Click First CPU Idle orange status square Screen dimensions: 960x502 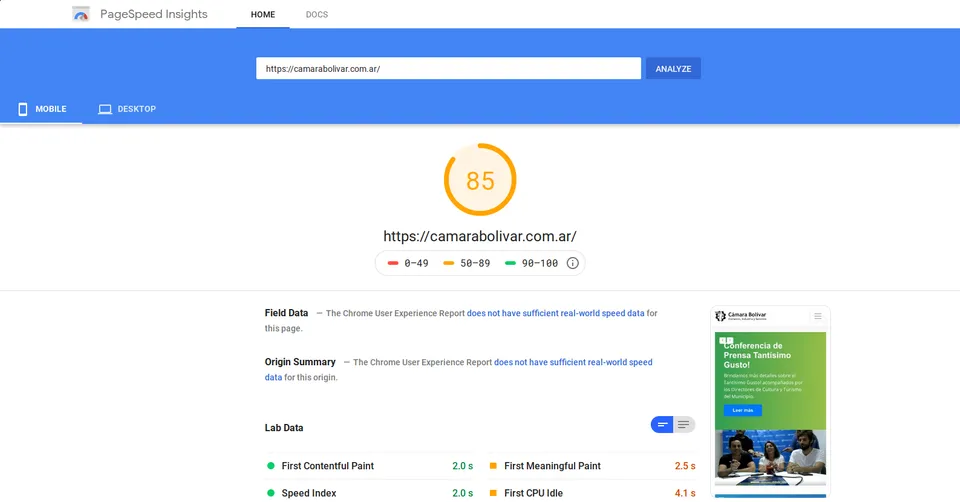pyautogui.click(x=493, y=493)
